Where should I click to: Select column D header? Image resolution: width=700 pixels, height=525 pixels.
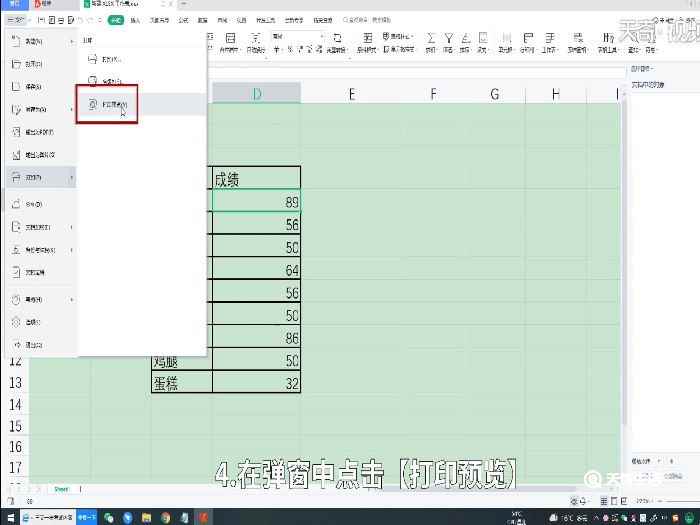pos(256,94)
